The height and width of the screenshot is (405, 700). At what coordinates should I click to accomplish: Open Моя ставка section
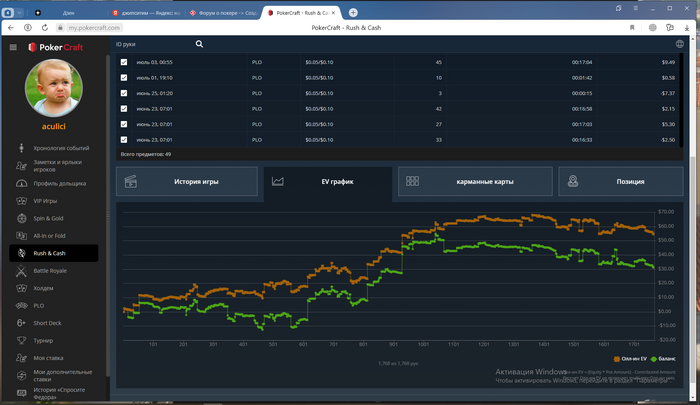click(54, 358)
